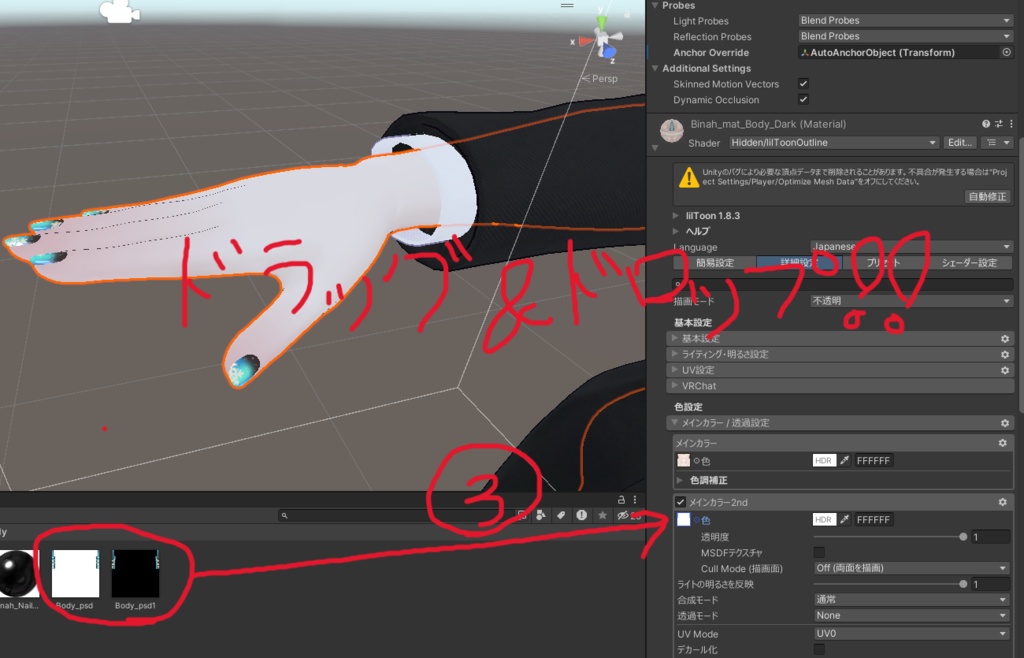Viewport: 1024px width, 658px height.
Task: Open gear menu of メインカラー subsection
Action: 1002,443
